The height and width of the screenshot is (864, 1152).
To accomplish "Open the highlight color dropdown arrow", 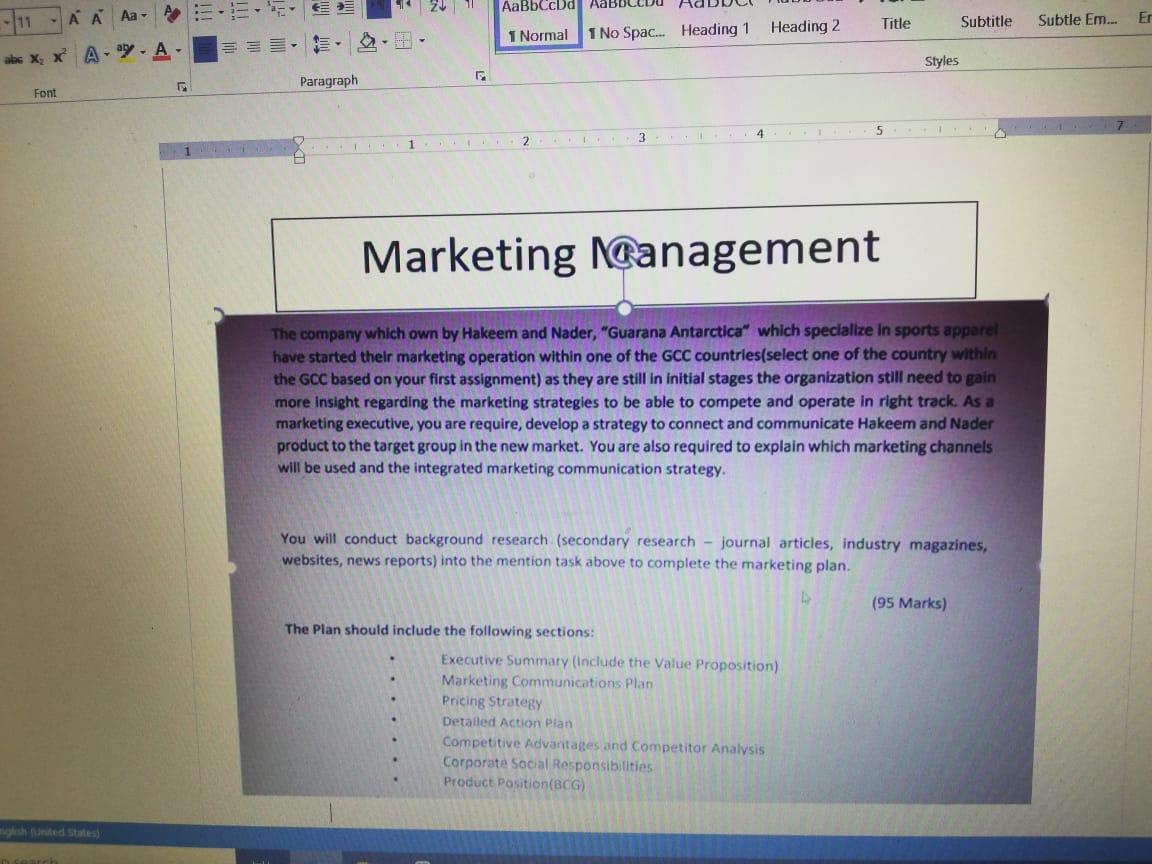I will 143,52.
